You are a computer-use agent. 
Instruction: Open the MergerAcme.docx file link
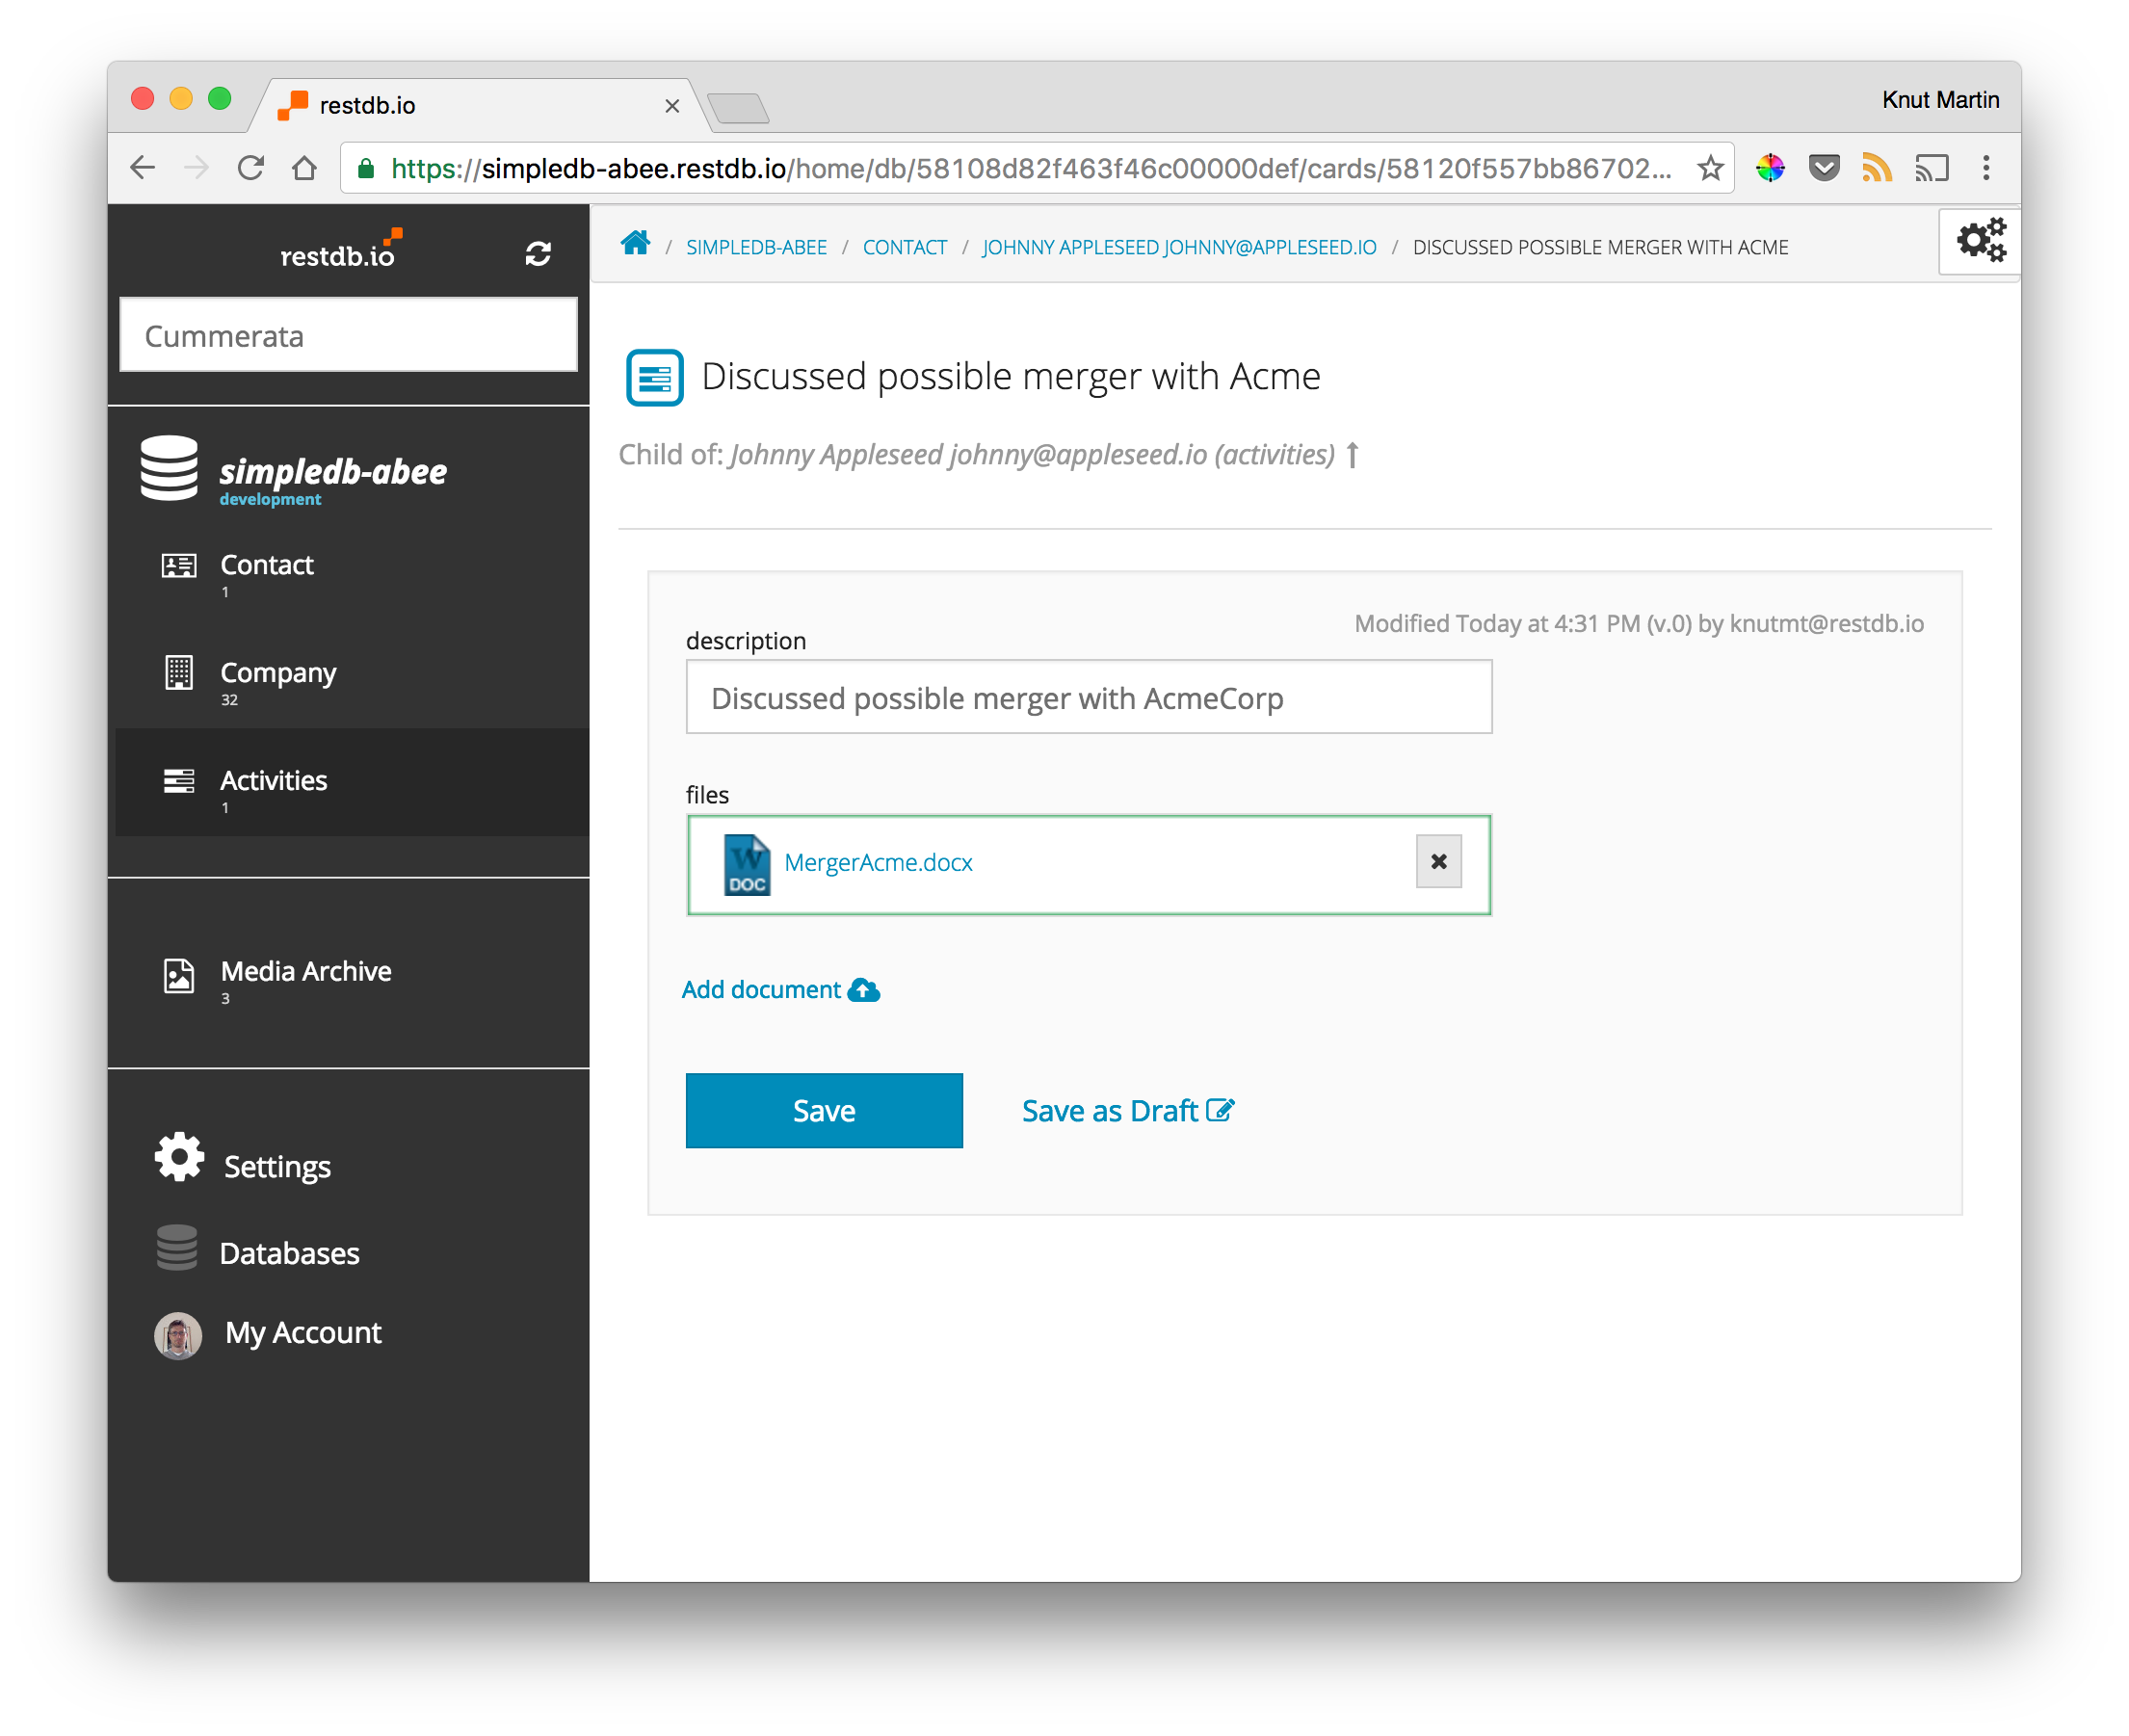[x=878, y=862]
